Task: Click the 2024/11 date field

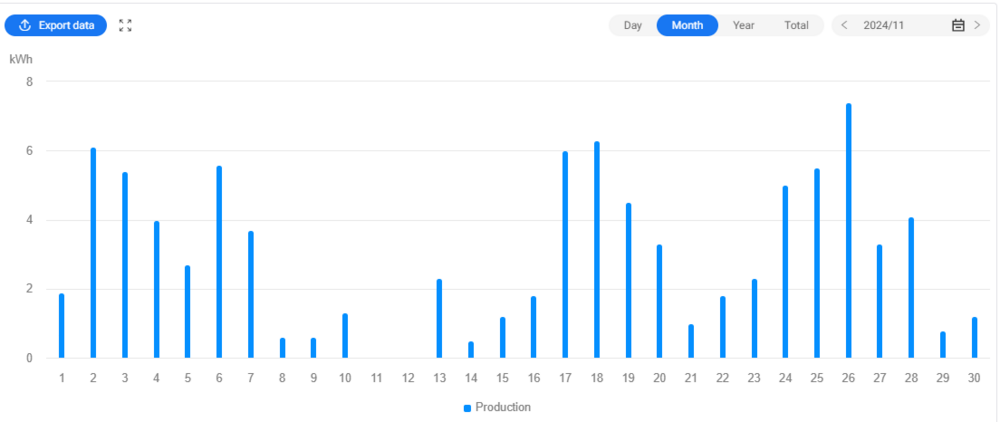Action: click(x=885, y=25)
